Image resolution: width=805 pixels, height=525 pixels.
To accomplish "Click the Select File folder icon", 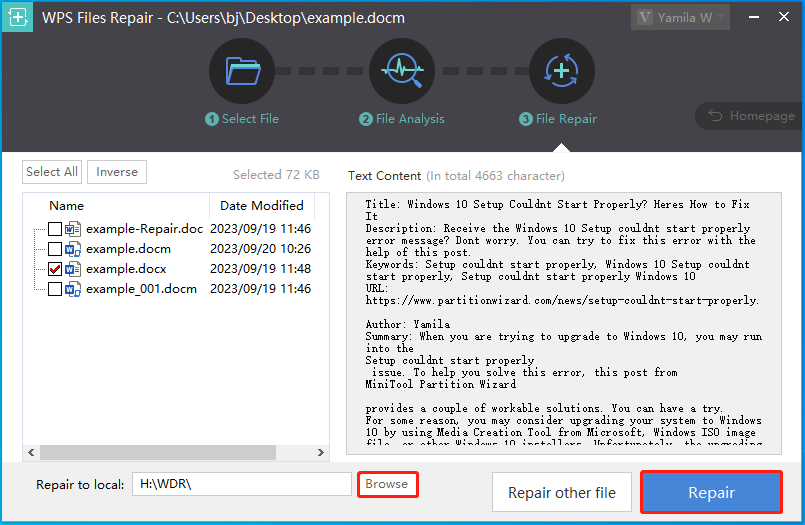I will 242,71.
